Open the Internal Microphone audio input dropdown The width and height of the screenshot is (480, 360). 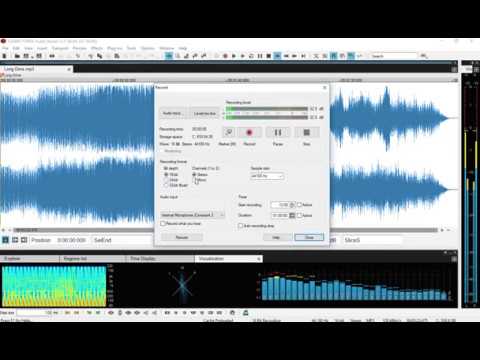[x=192, y=215]
